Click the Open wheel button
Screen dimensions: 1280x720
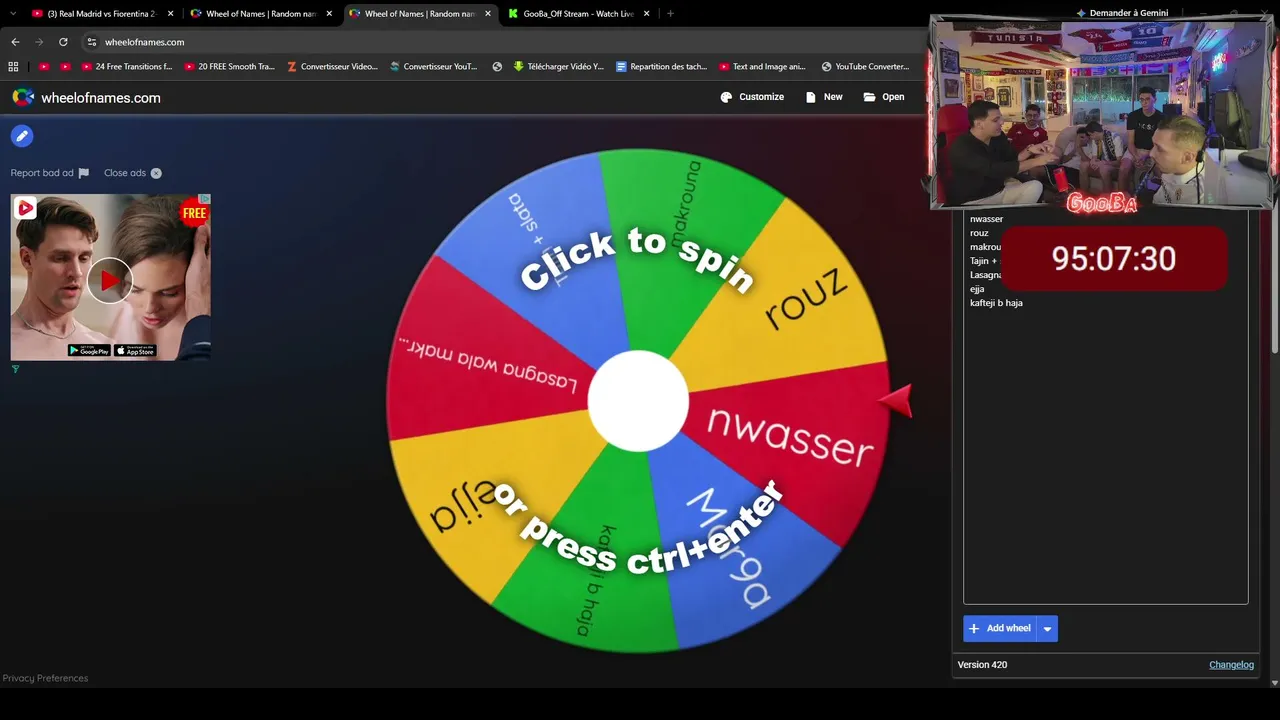coord(884,97)
